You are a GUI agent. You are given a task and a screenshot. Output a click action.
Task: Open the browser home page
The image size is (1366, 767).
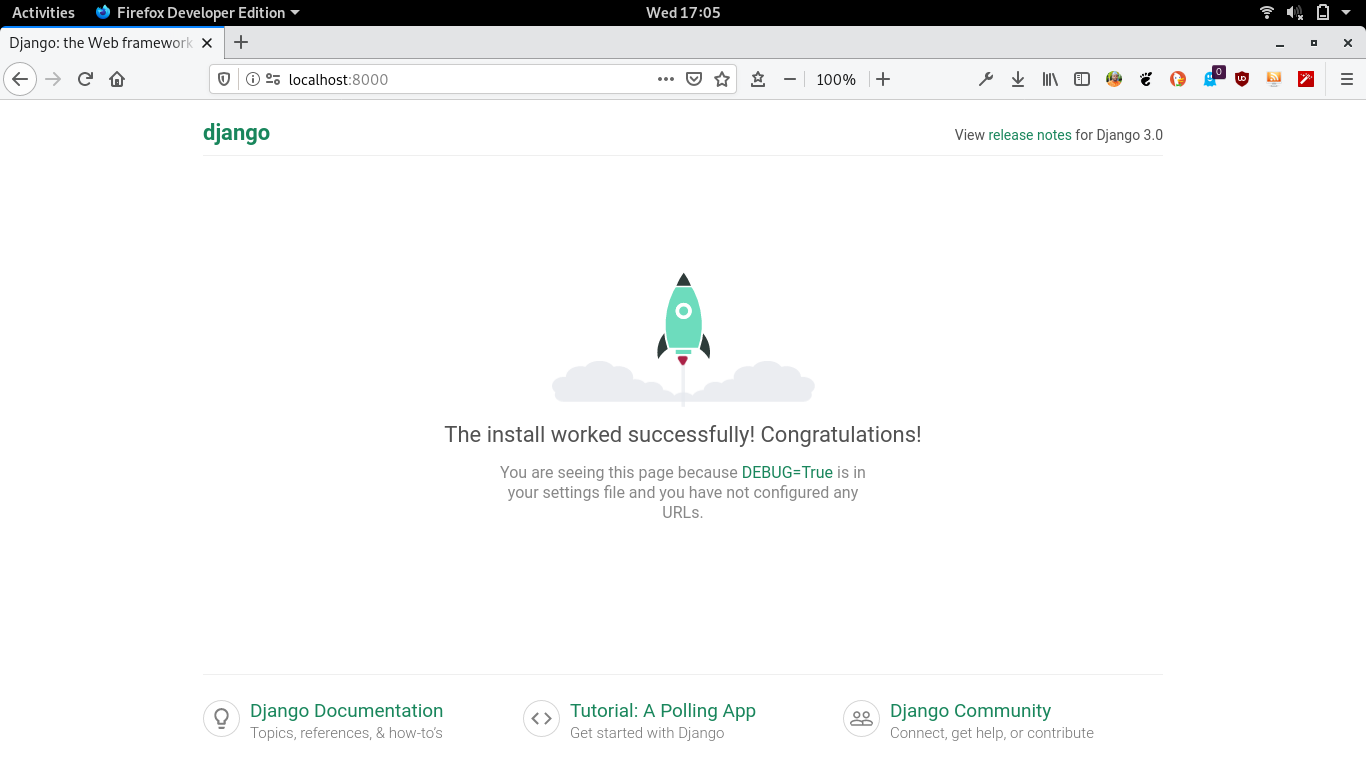pos(117,79)
